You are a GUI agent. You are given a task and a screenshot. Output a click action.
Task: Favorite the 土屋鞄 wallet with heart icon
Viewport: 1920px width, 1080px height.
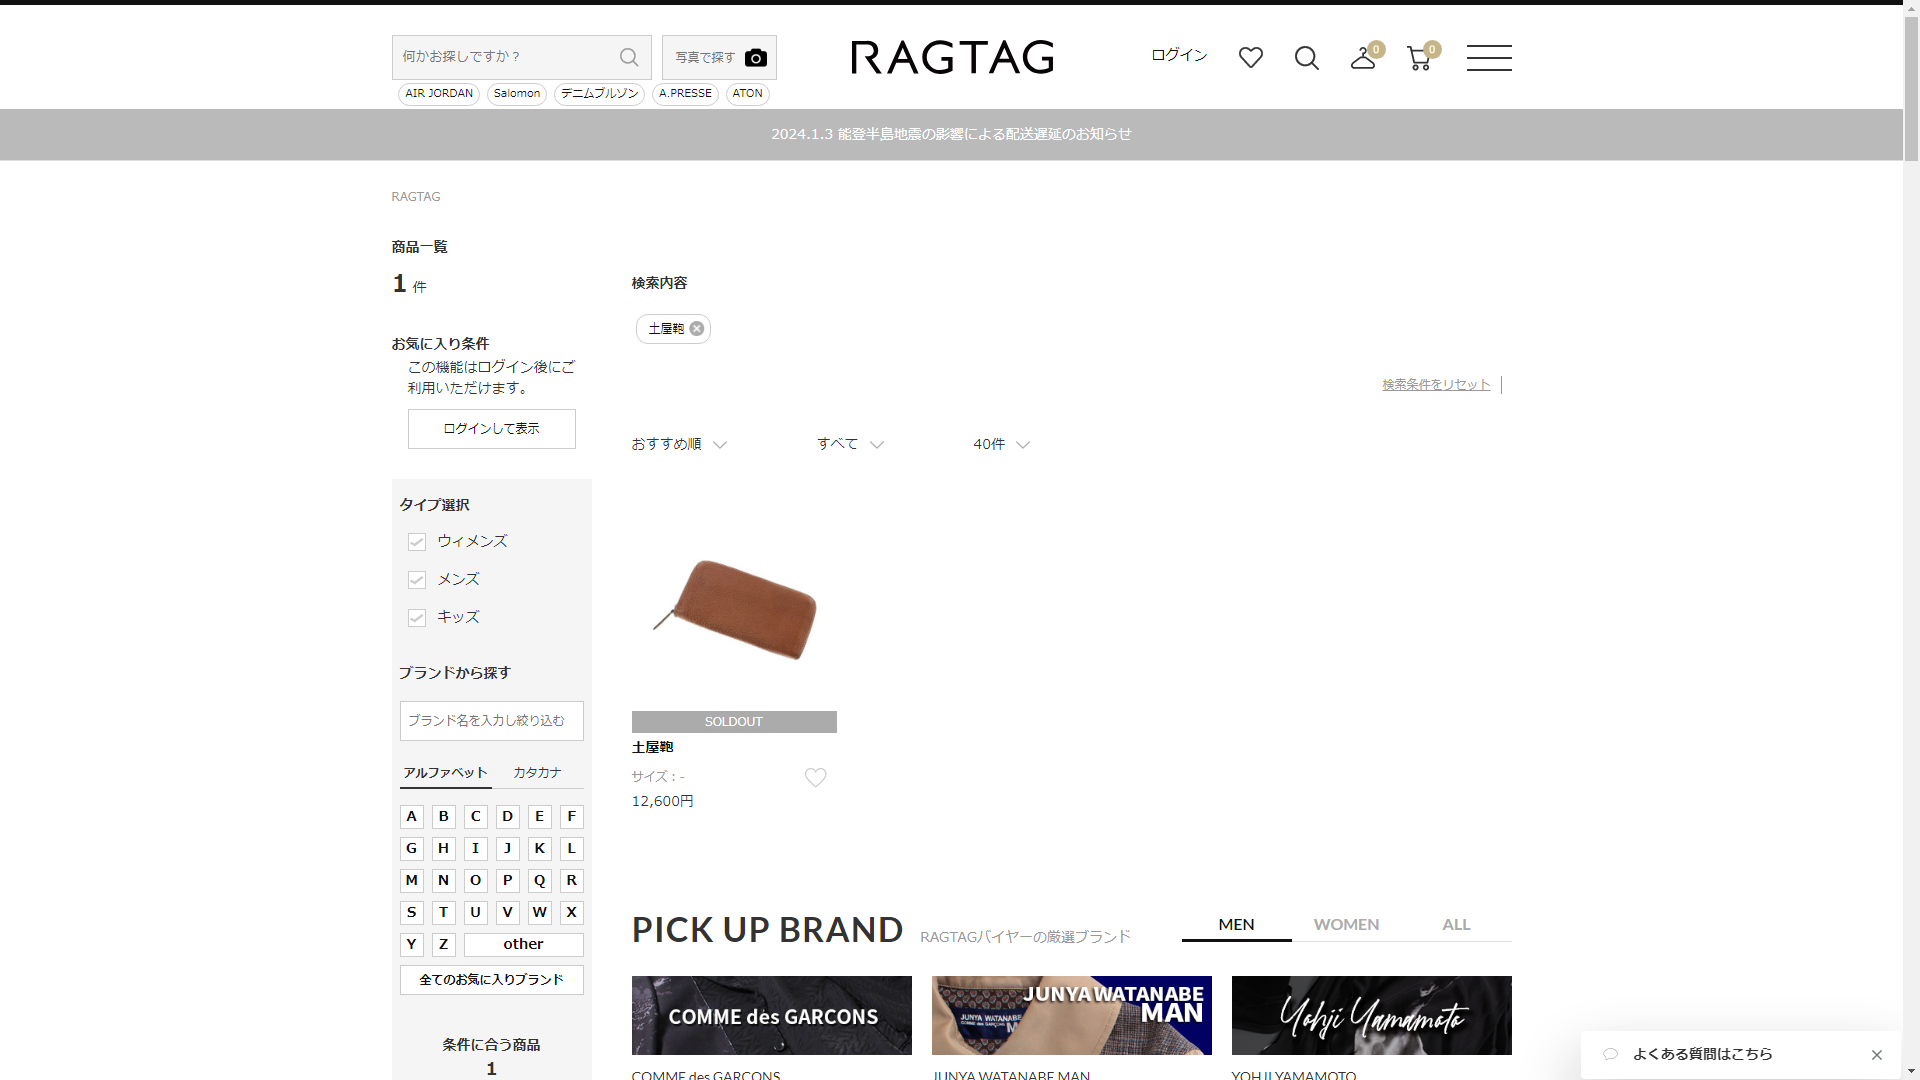(815, 778)
